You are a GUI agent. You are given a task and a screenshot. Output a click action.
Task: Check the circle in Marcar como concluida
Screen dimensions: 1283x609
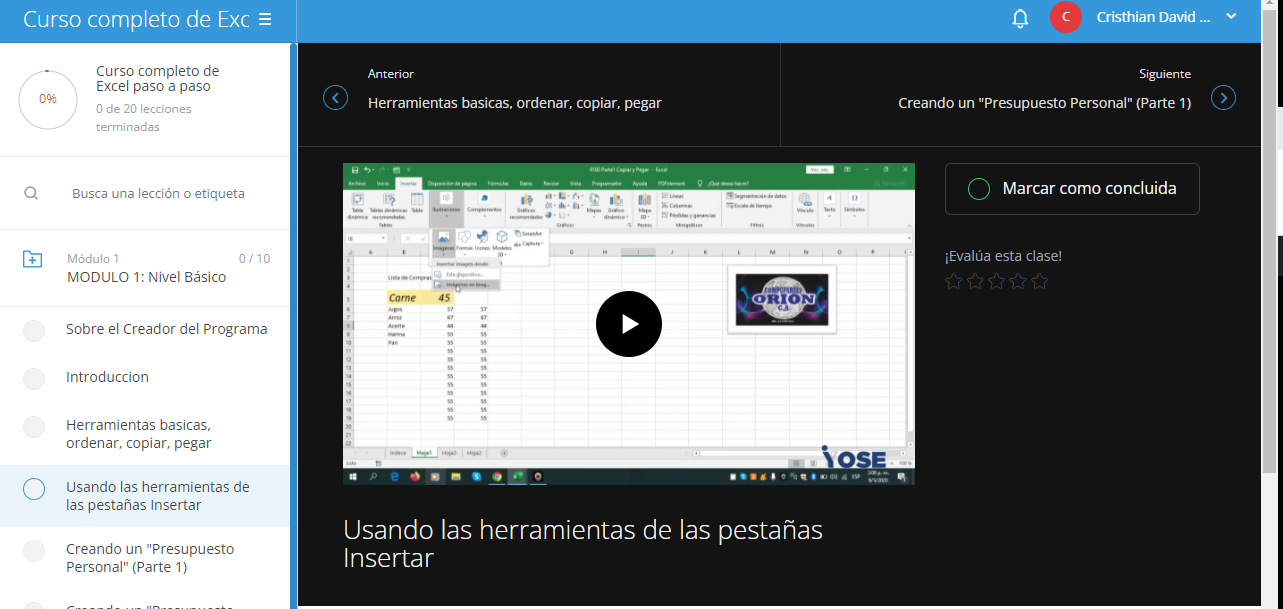(x=979, y=189)
